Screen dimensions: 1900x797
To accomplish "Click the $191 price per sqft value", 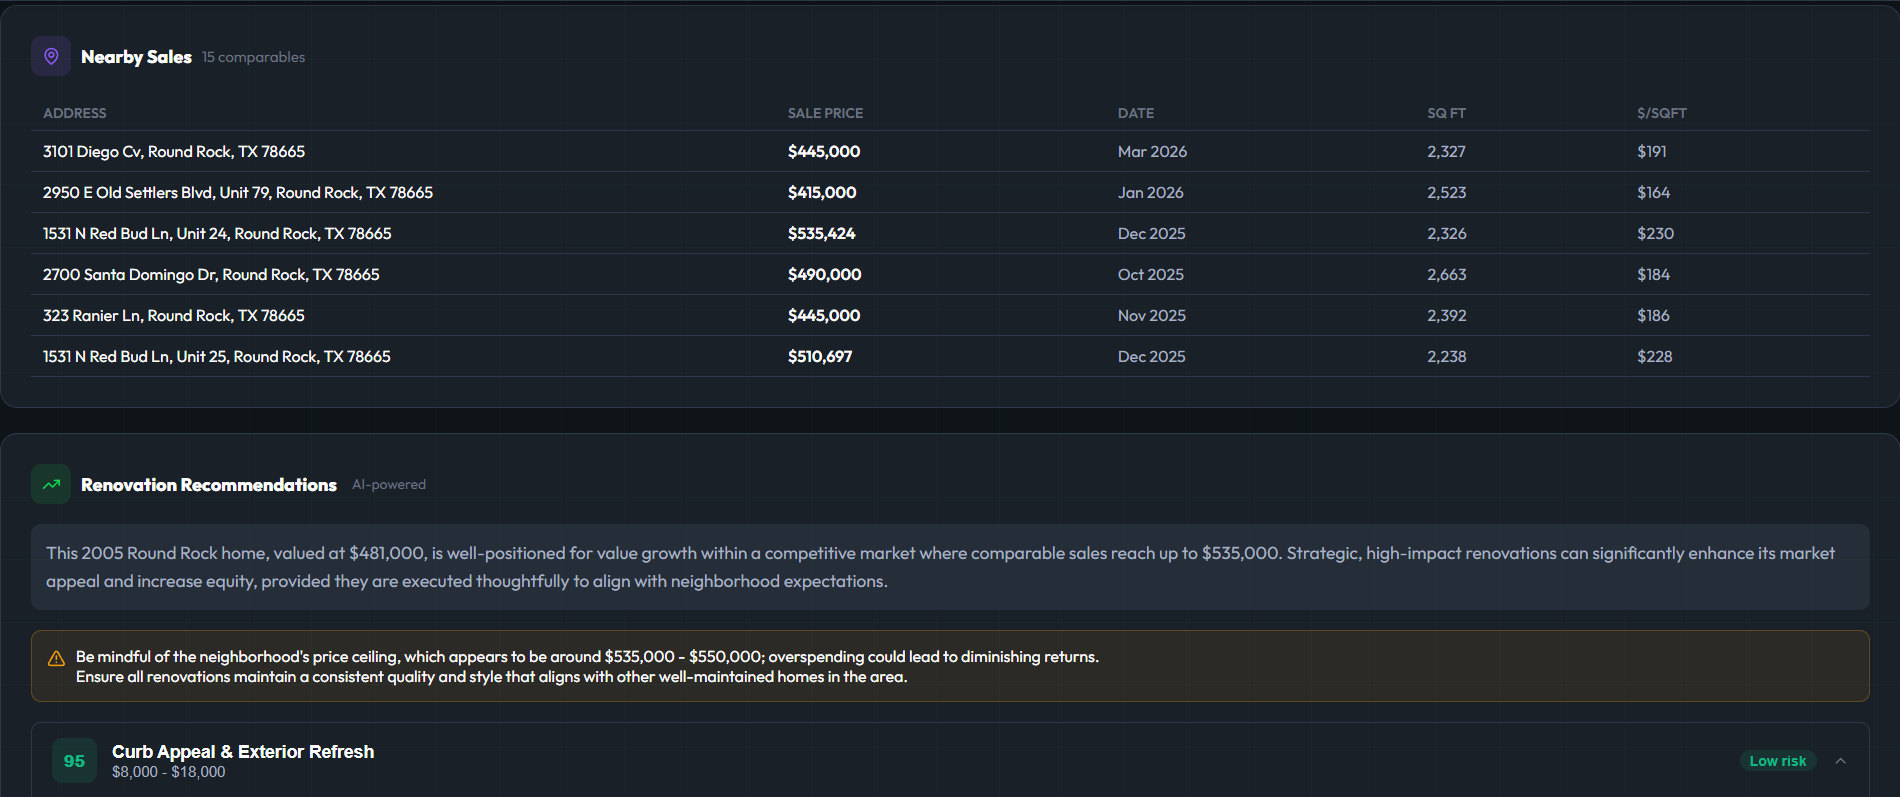I will click(x=1652, y=151).
